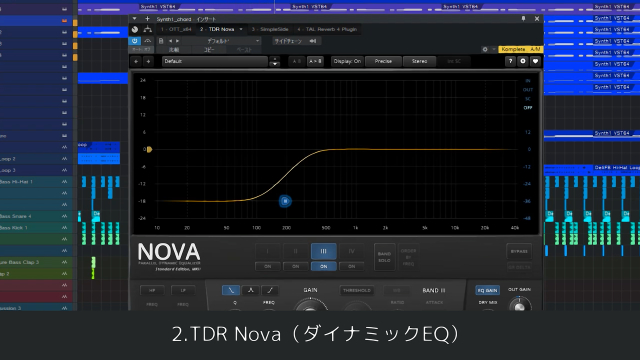Click the blue Band III node on graph
640x360 pixels.
285,201
